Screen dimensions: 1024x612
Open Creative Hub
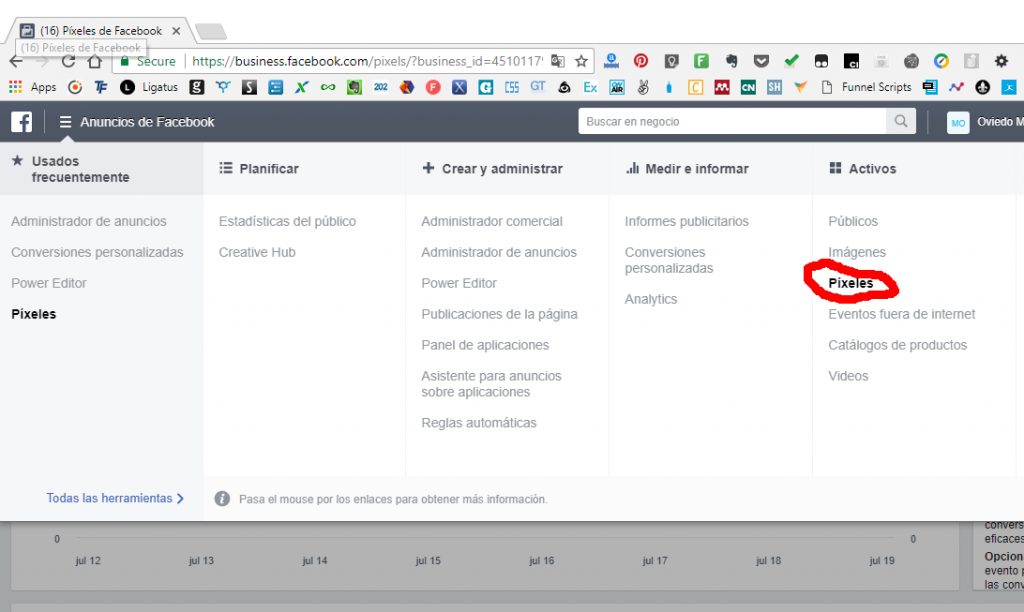click(257, 252)
